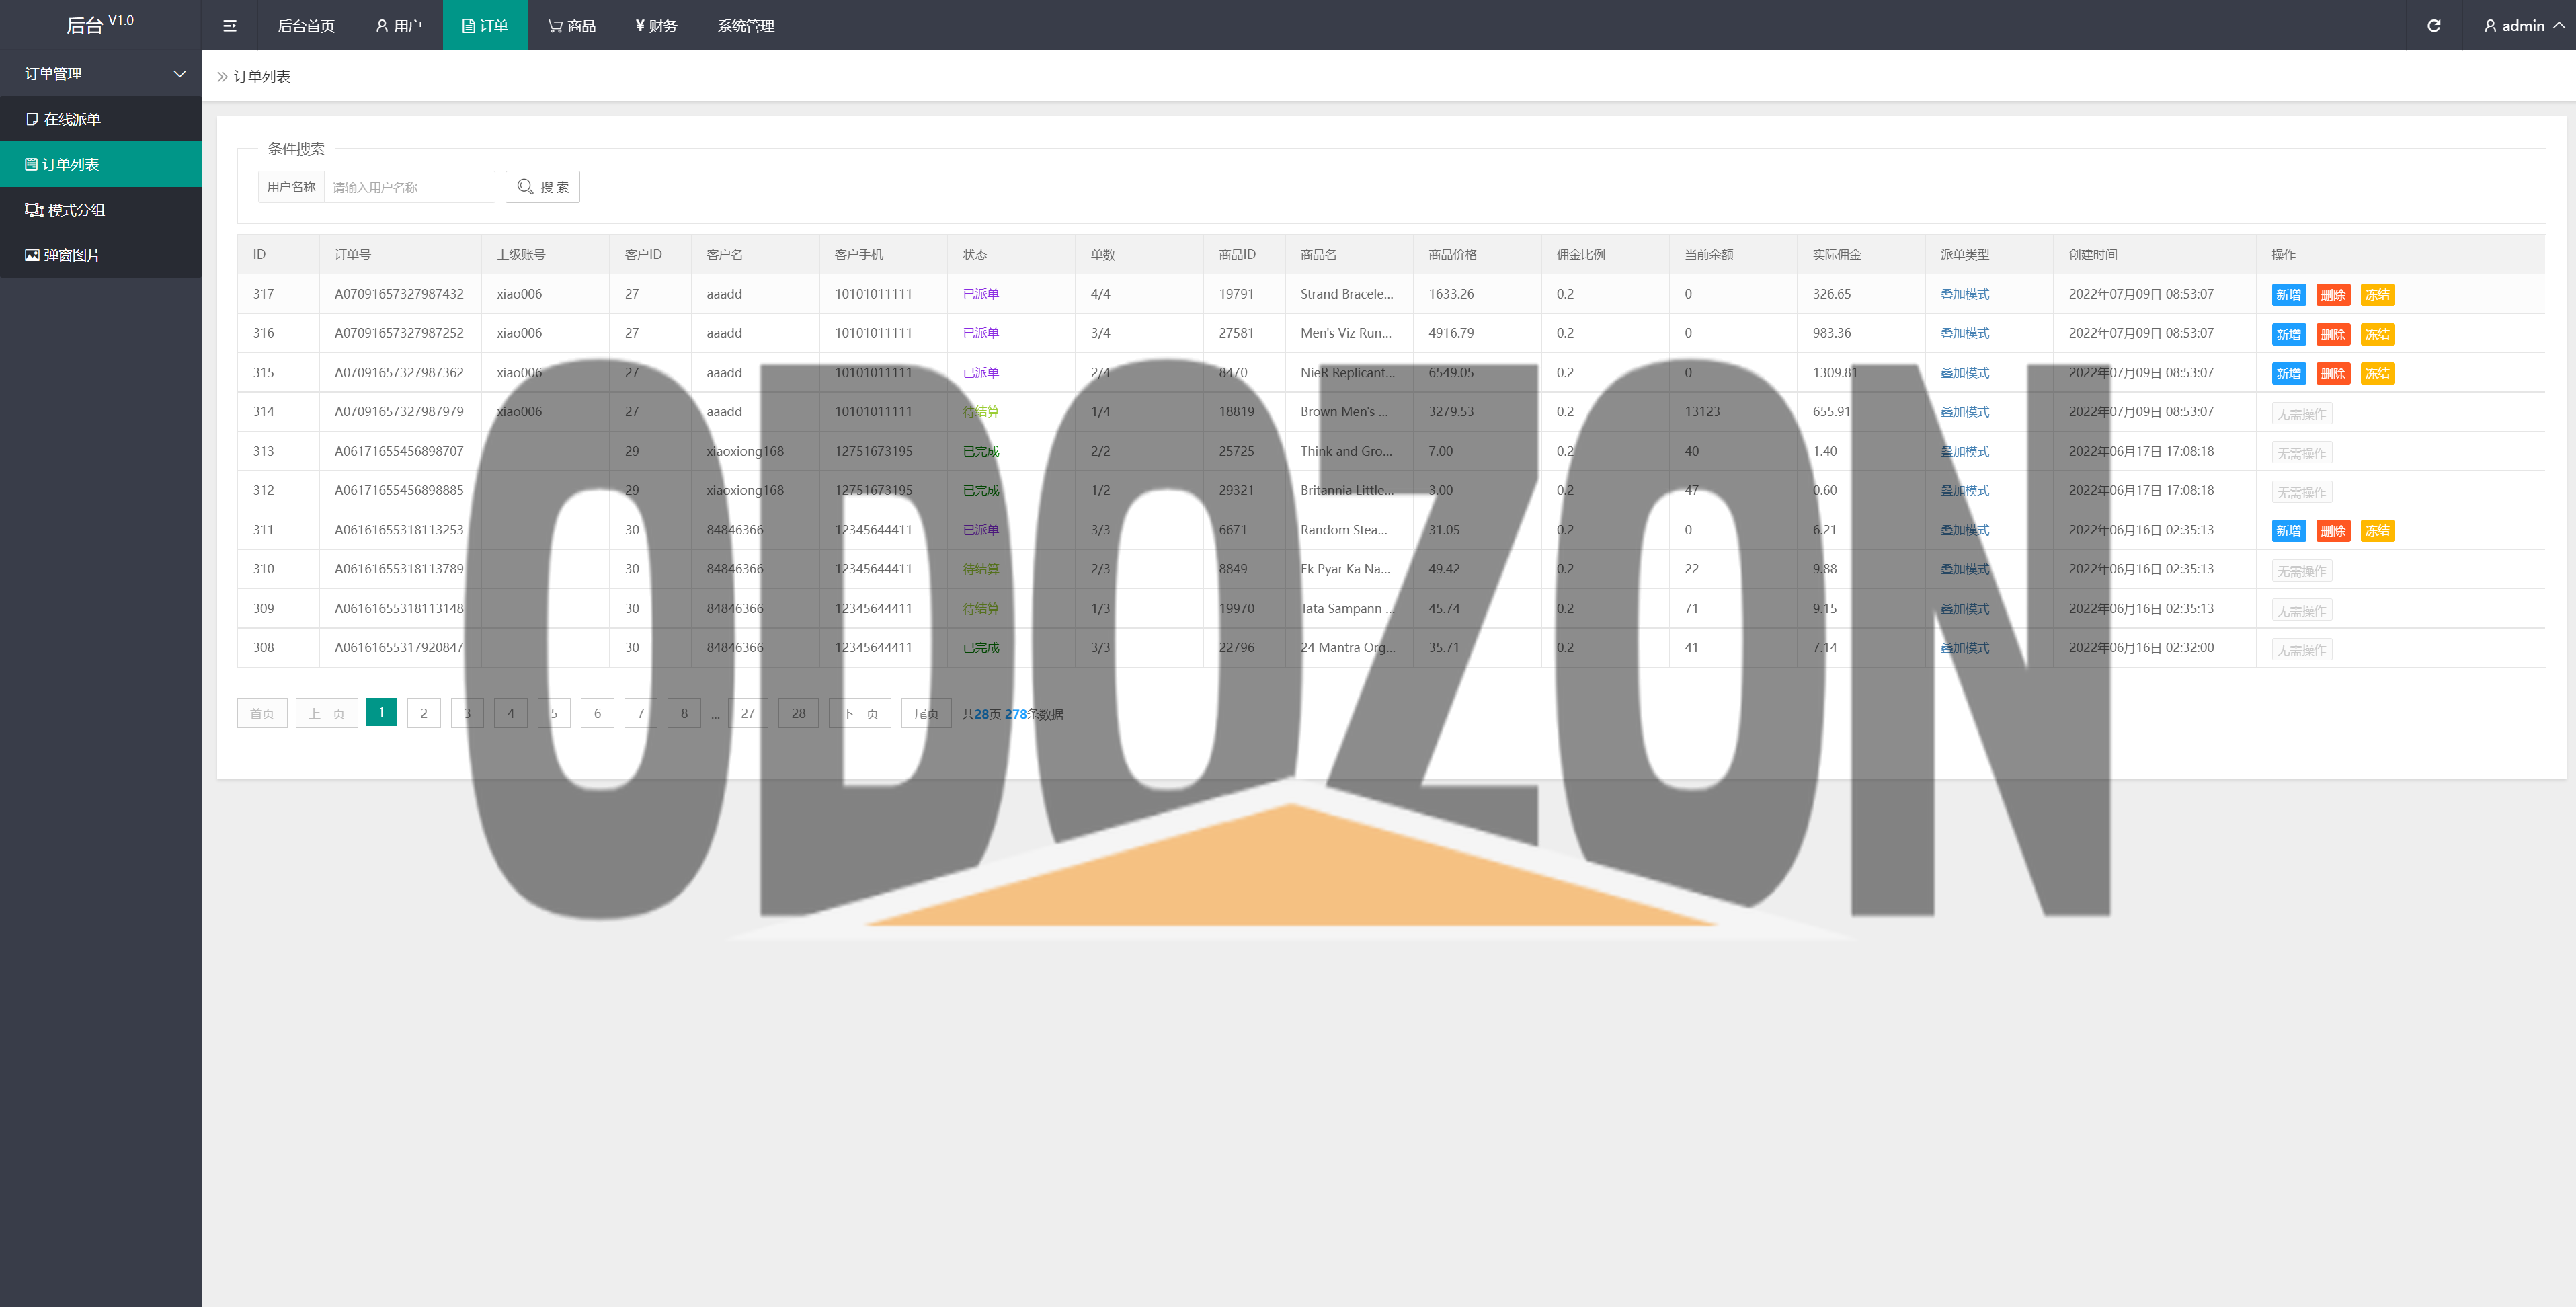Click 叠加模式 link in row 317
The image size is (2576, 1307).
tap(1964, 294)
